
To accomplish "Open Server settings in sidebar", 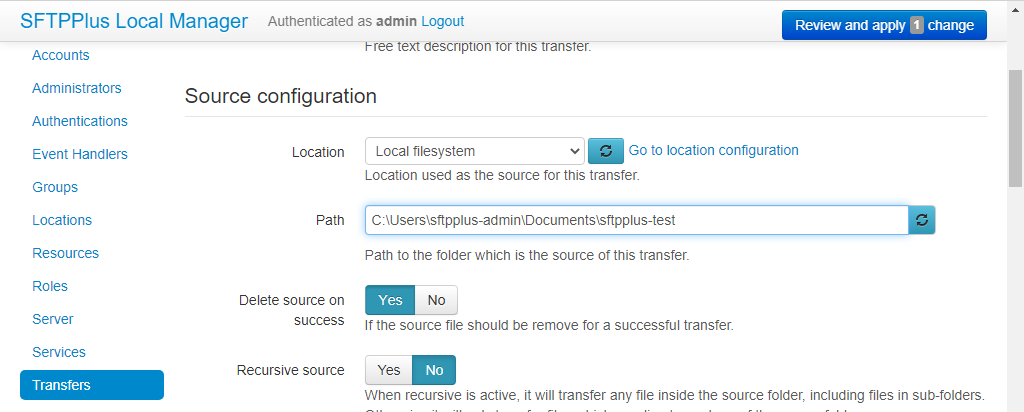I will coord(53,319).
